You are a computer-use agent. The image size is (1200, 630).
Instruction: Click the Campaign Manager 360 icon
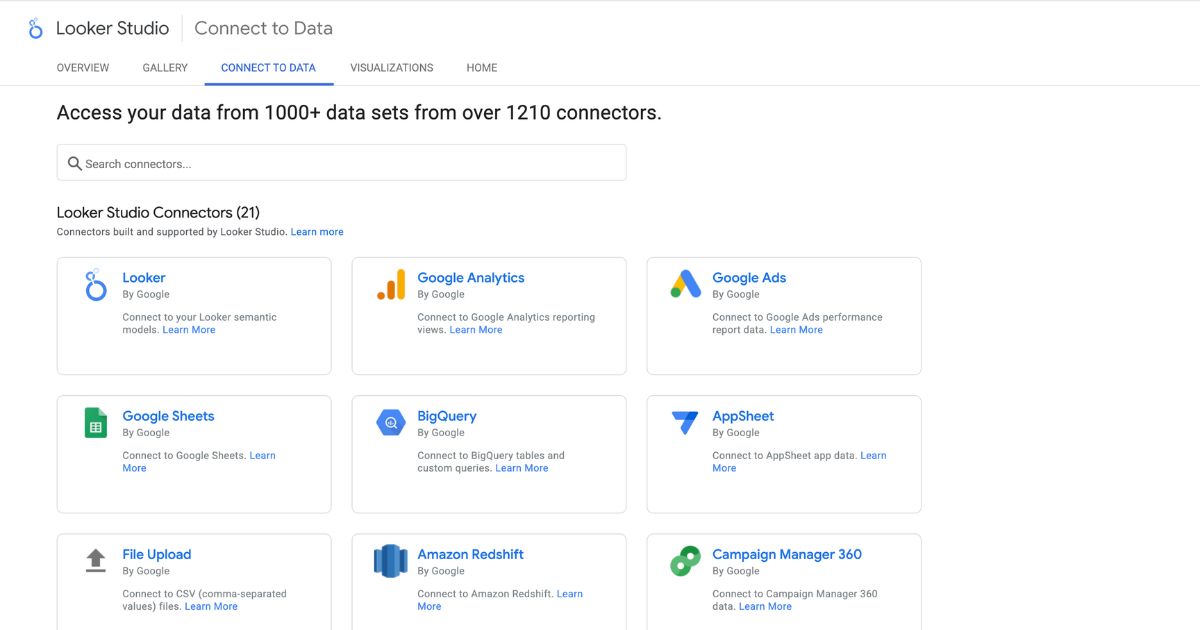tap(685, 561)
